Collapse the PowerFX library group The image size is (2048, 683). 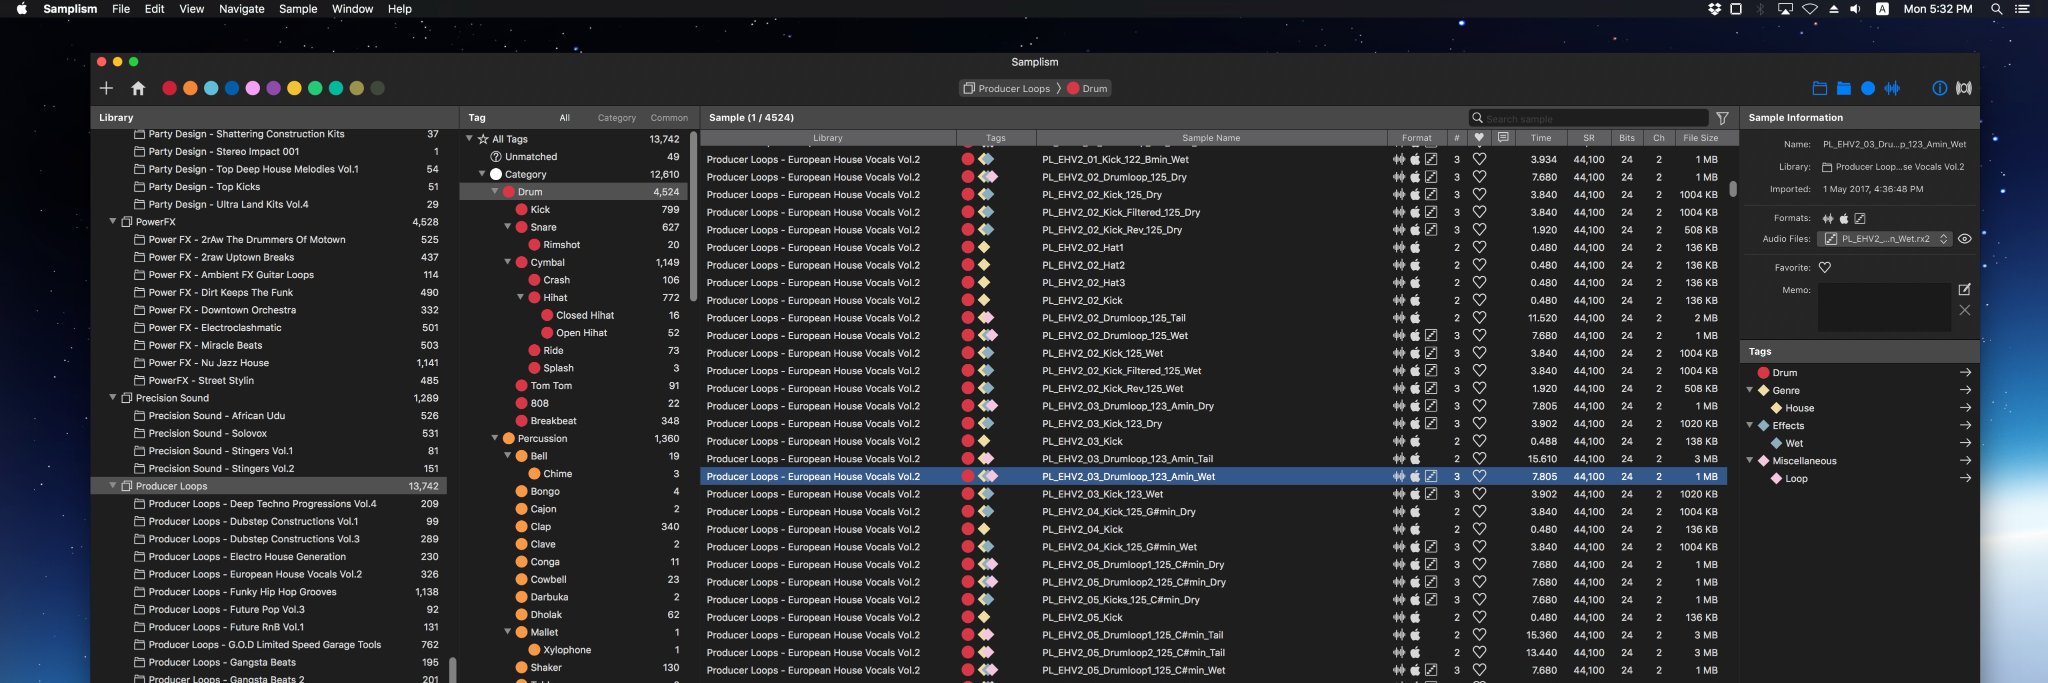[x=113, y=222]
